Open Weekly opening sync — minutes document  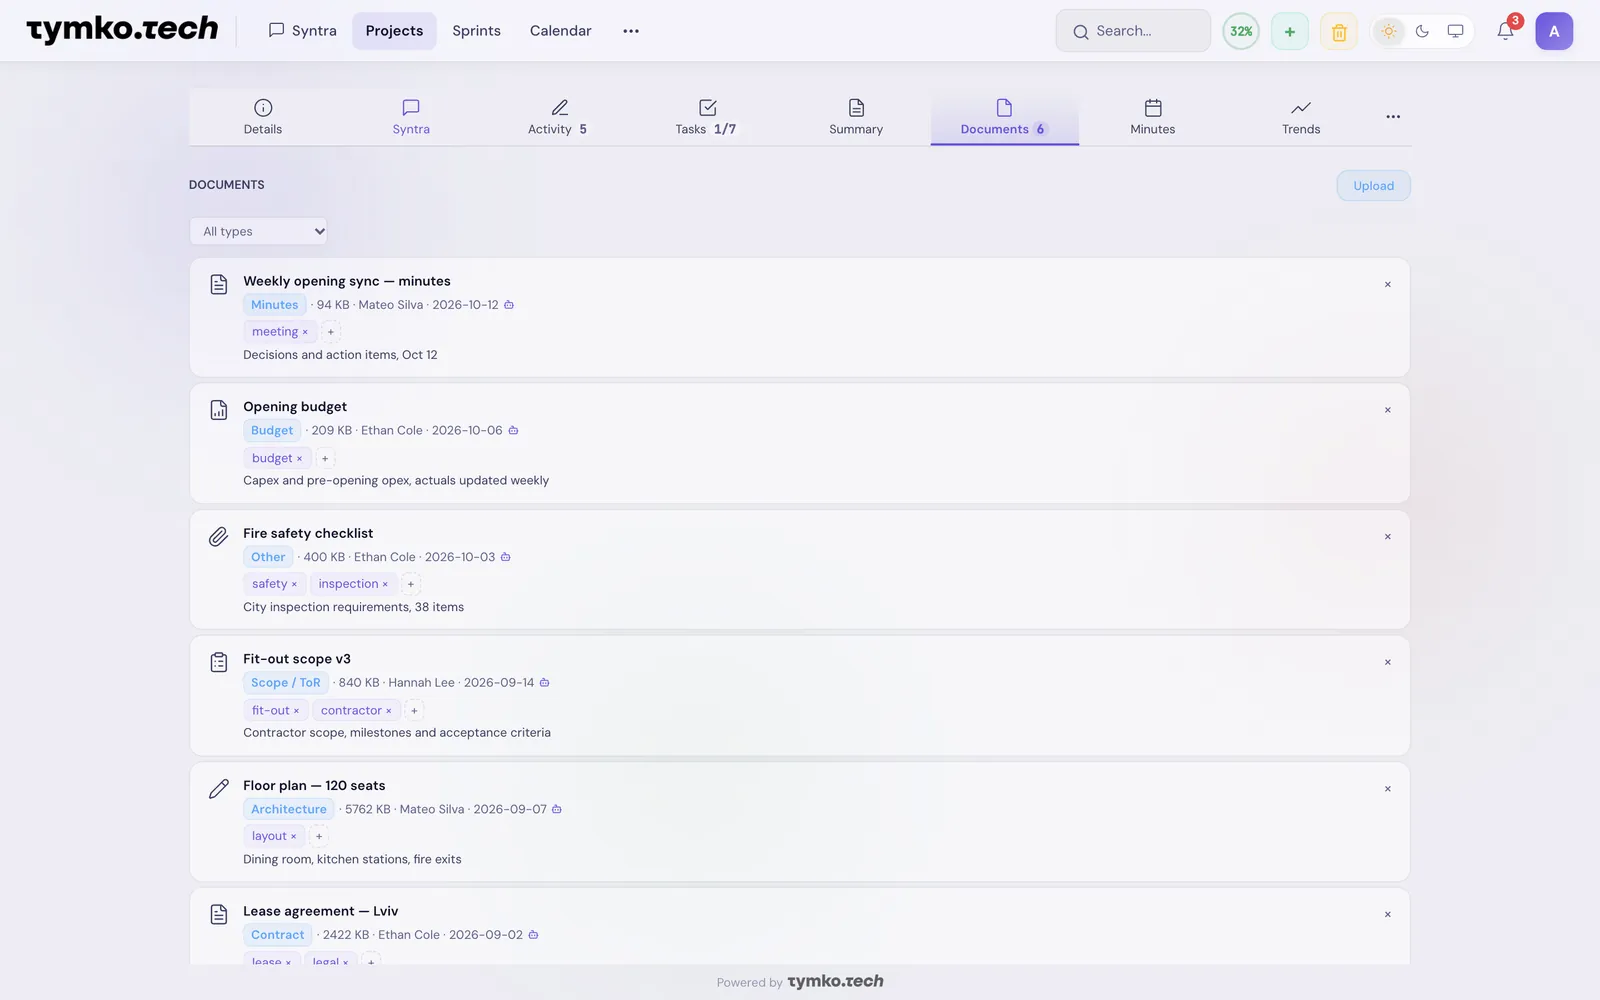tap(346, 281)
